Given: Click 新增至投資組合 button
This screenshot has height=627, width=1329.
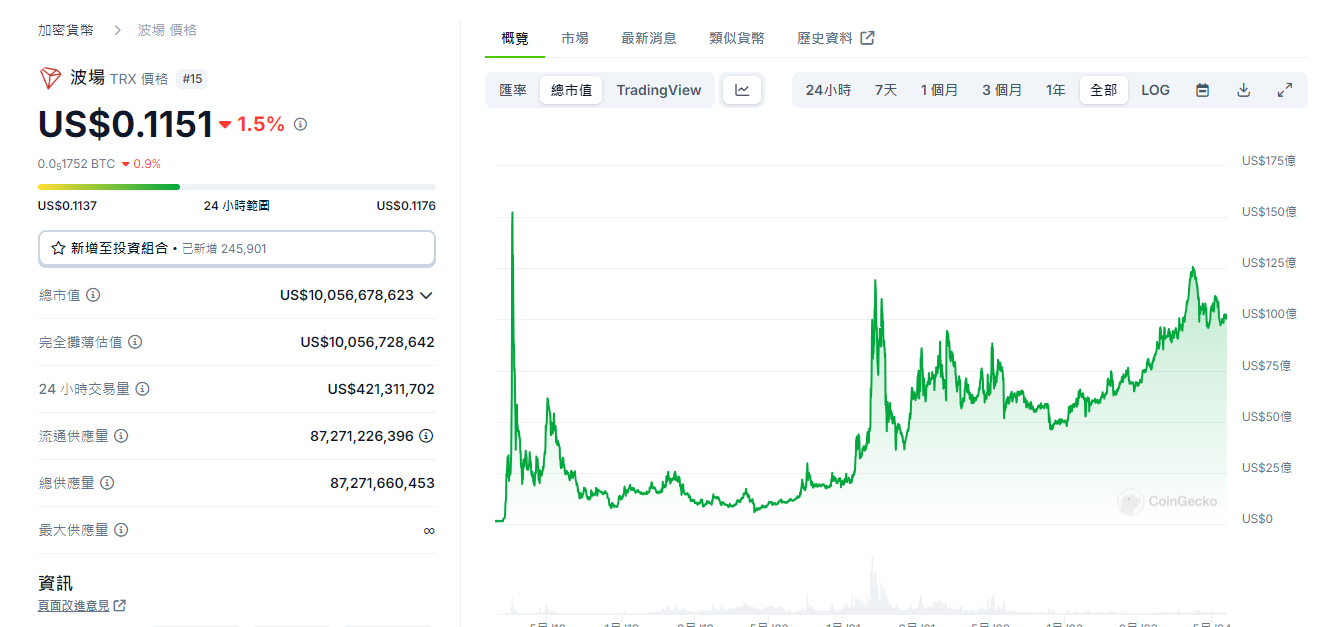Looking at the screenshot, I should (x=237, y=248).
